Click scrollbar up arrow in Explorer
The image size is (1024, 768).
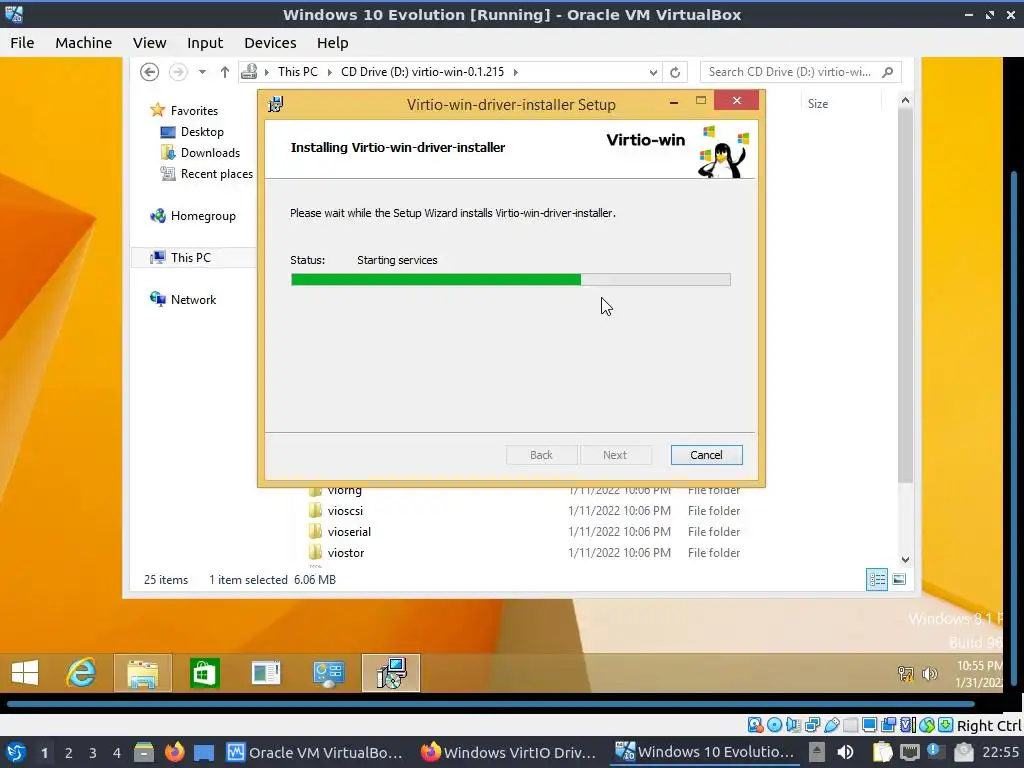click(x=905, y=101)
